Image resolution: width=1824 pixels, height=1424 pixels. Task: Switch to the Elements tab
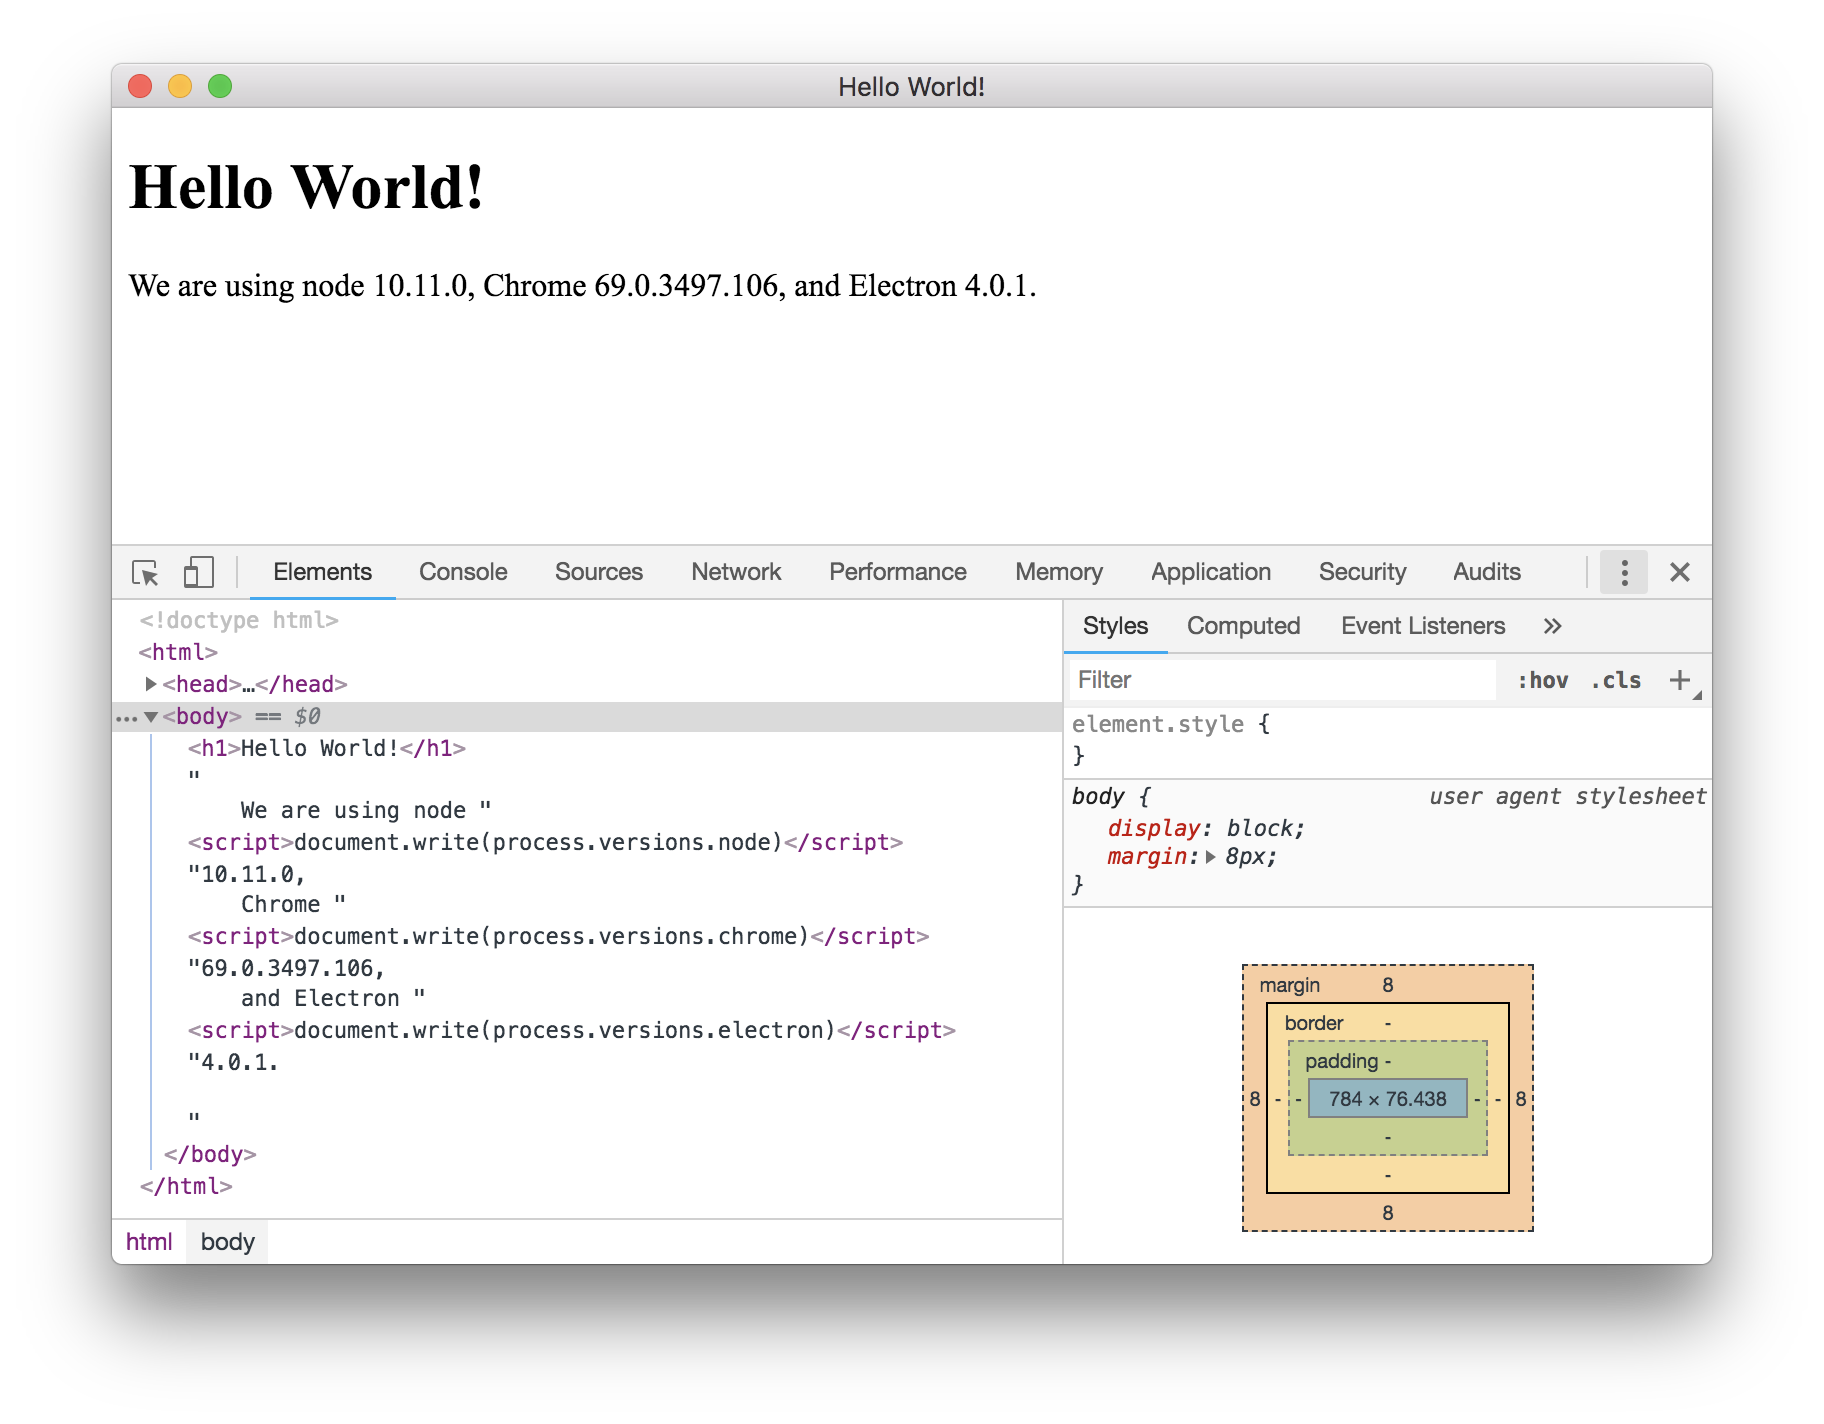322,572
